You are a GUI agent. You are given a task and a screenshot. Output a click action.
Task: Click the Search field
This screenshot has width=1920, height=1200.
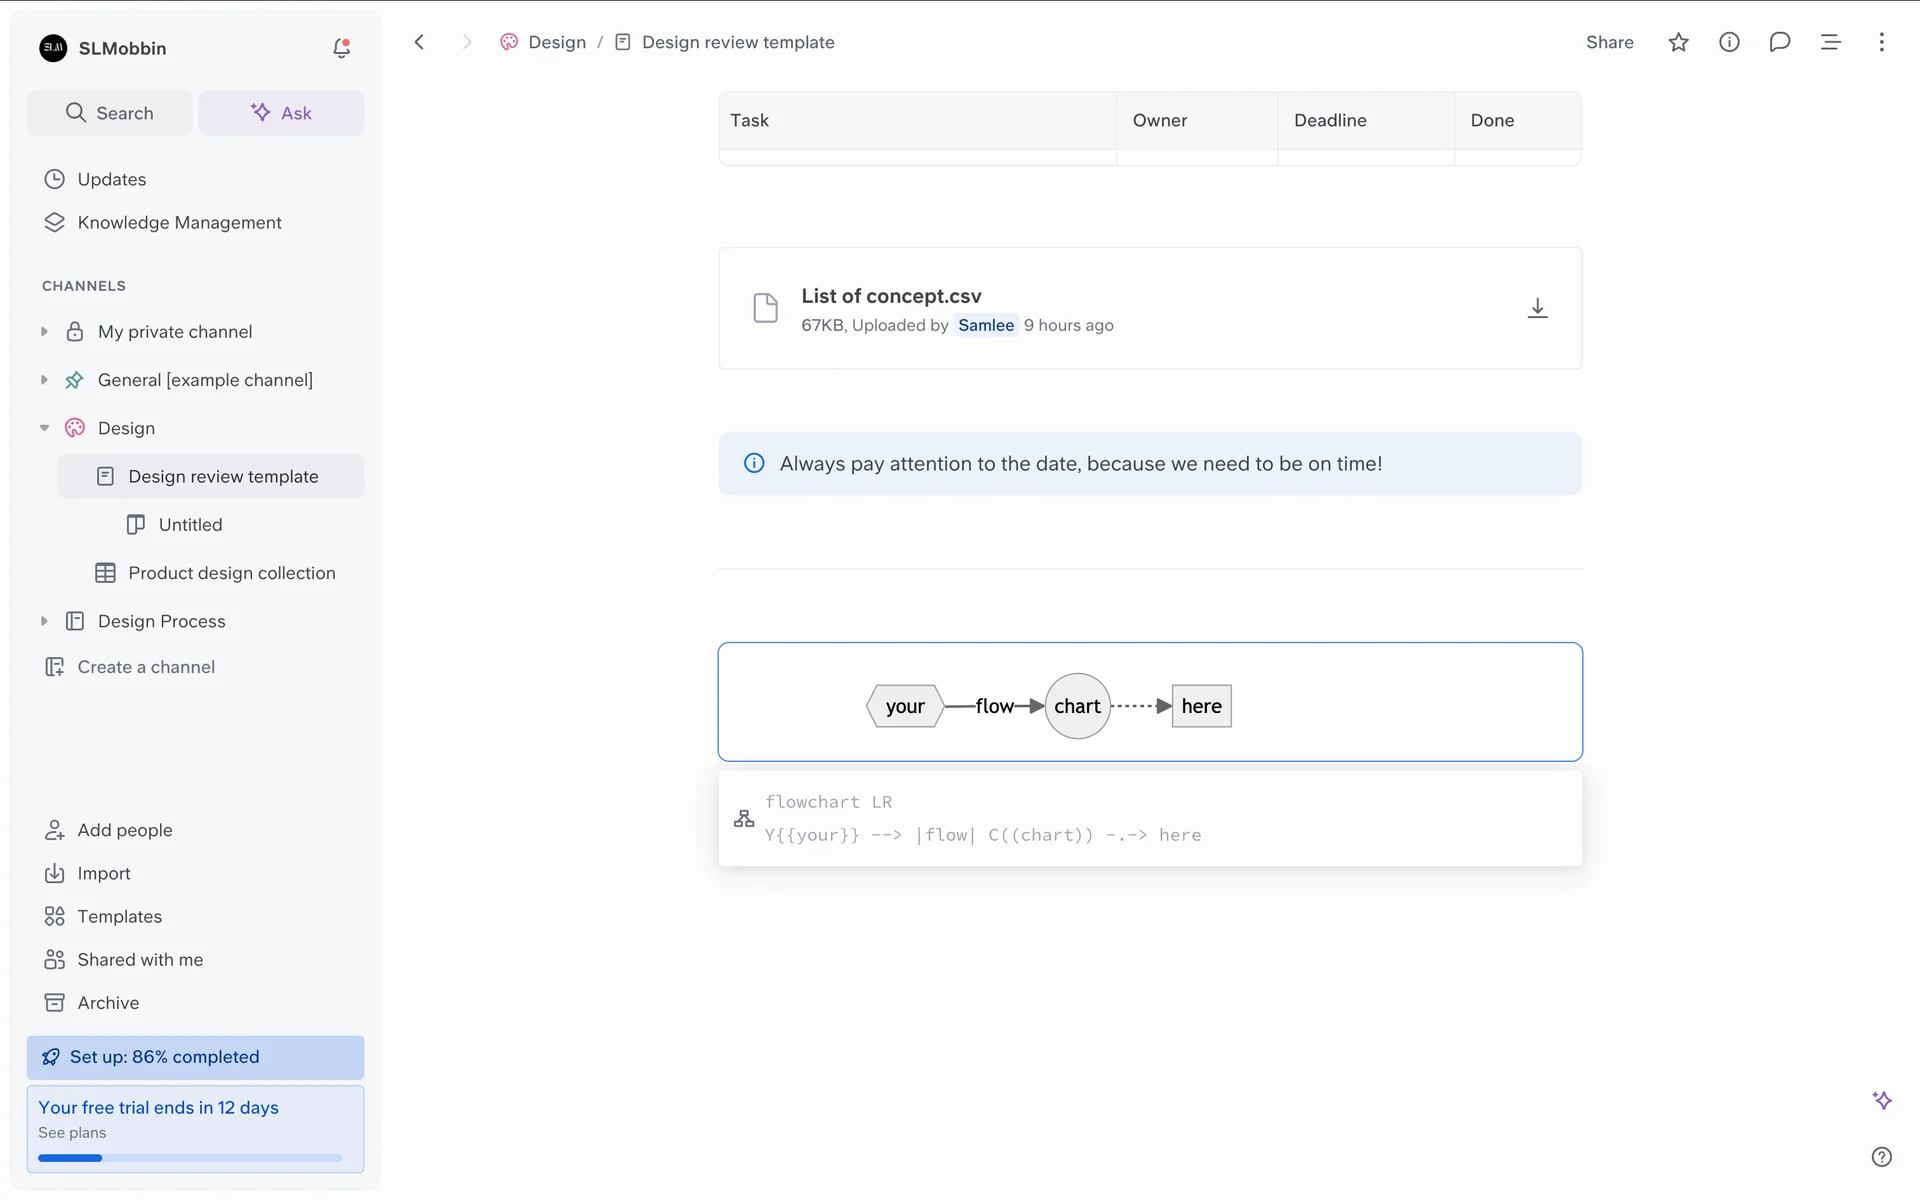(x=110, y=113)
